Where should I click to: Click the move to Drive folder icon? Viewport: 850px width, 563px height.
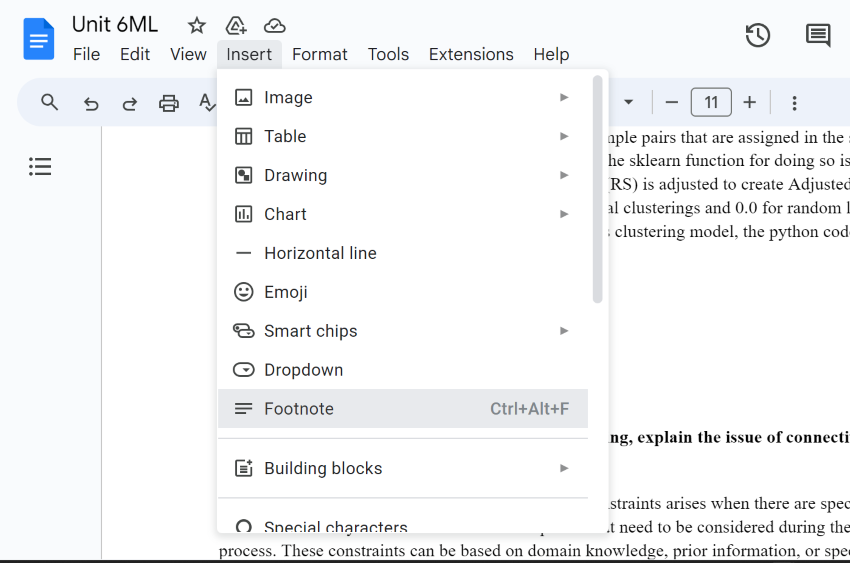[236, 26]
